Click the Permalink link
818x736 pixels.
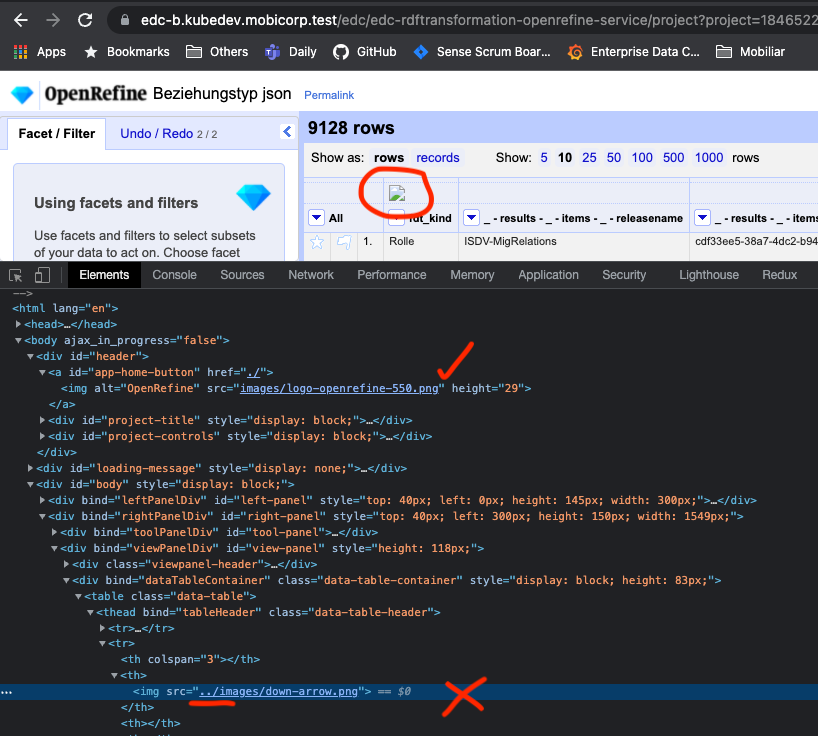point(329,95)
